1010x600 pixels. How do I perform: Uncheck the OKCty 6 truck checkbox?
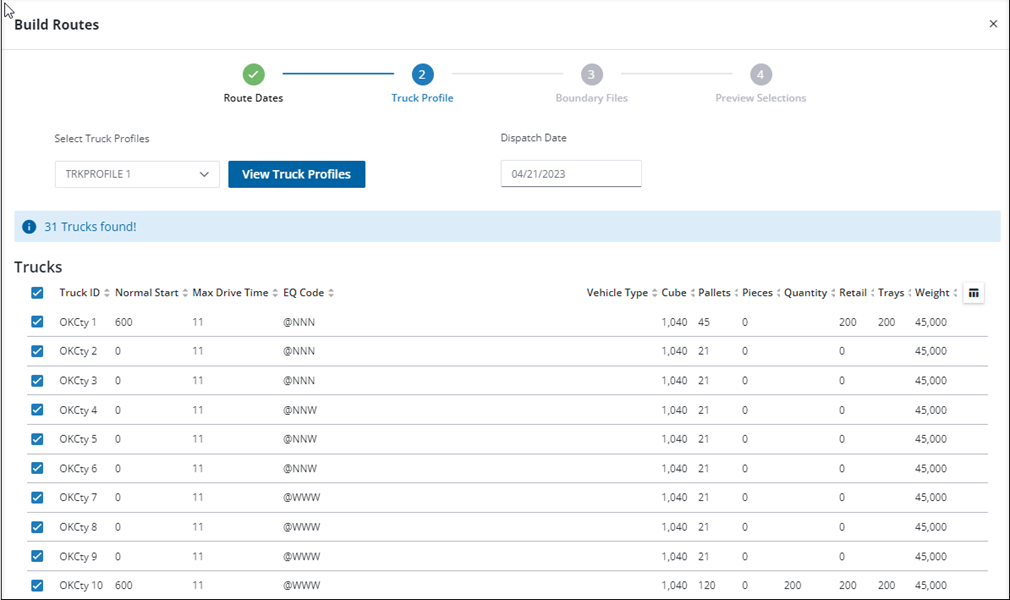pos(37,469)
